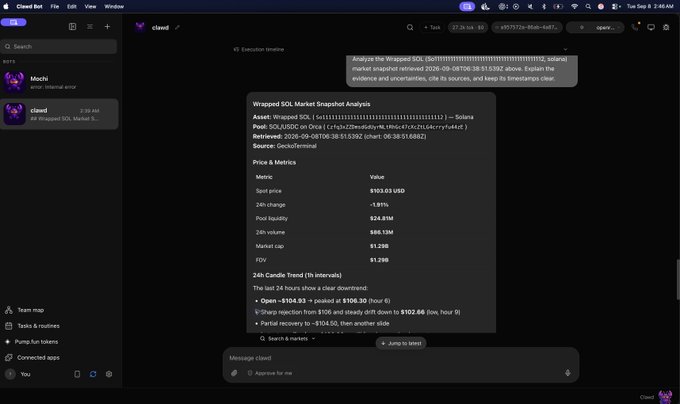Image resolution: width=680 pixels, height=404 pixels.
Task: Click the SOL/USDC pool address code
Action: pos(395,127)
